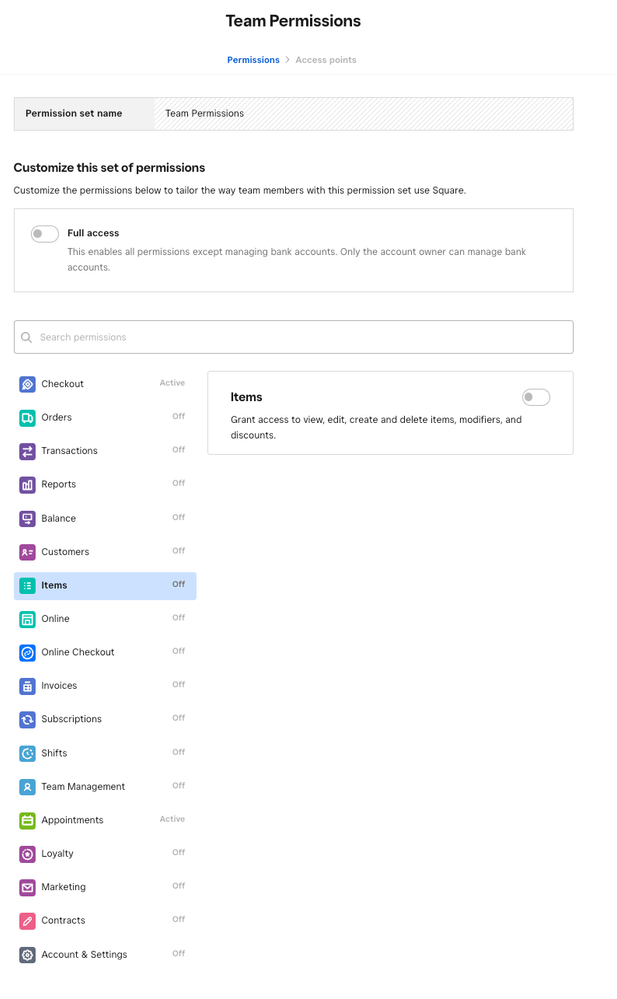Open Reports via its chart icon
Viewport: 617px width, 999px height.
point(26,484)
